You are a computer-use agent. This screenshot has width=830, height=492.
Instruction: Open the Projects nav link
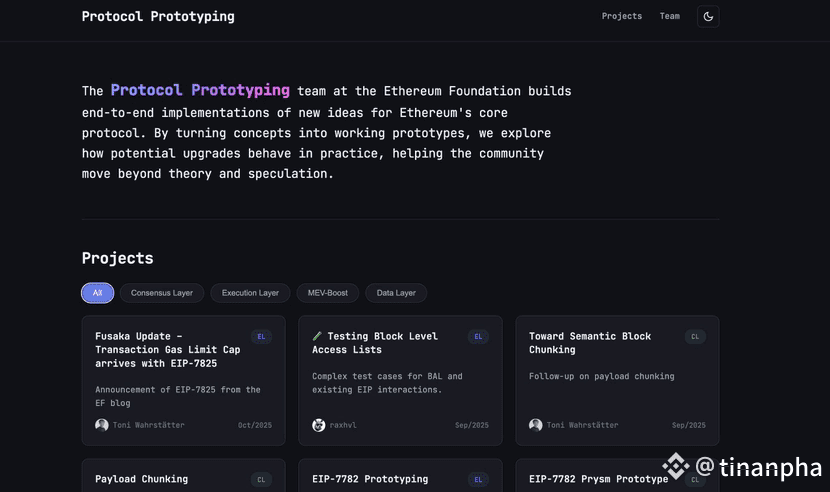tap(621, 16)
